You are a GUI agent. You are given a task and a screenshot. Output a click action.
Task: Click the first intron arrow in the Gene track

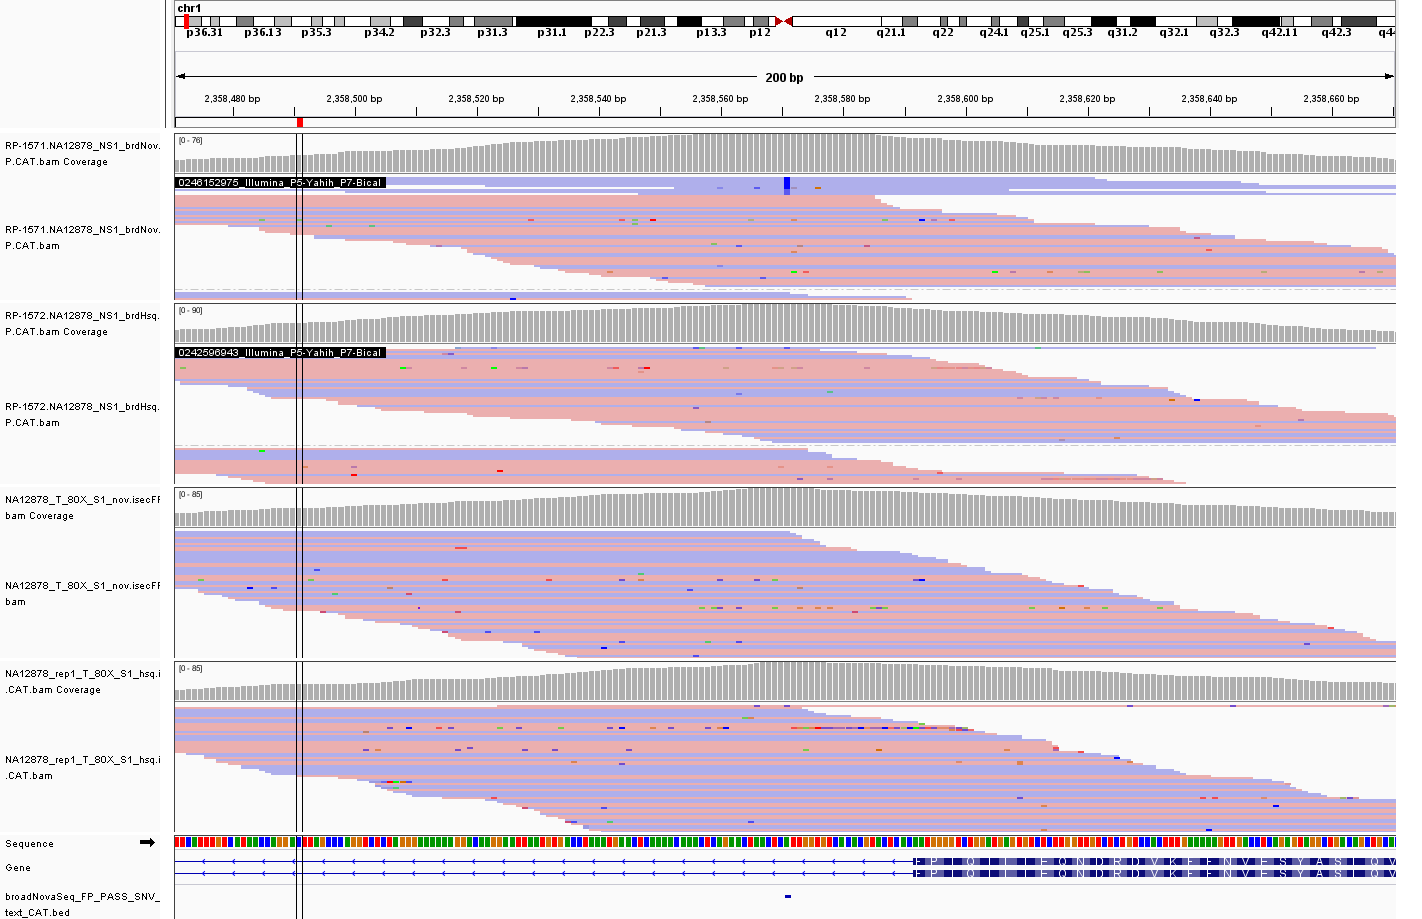(203, 861)
